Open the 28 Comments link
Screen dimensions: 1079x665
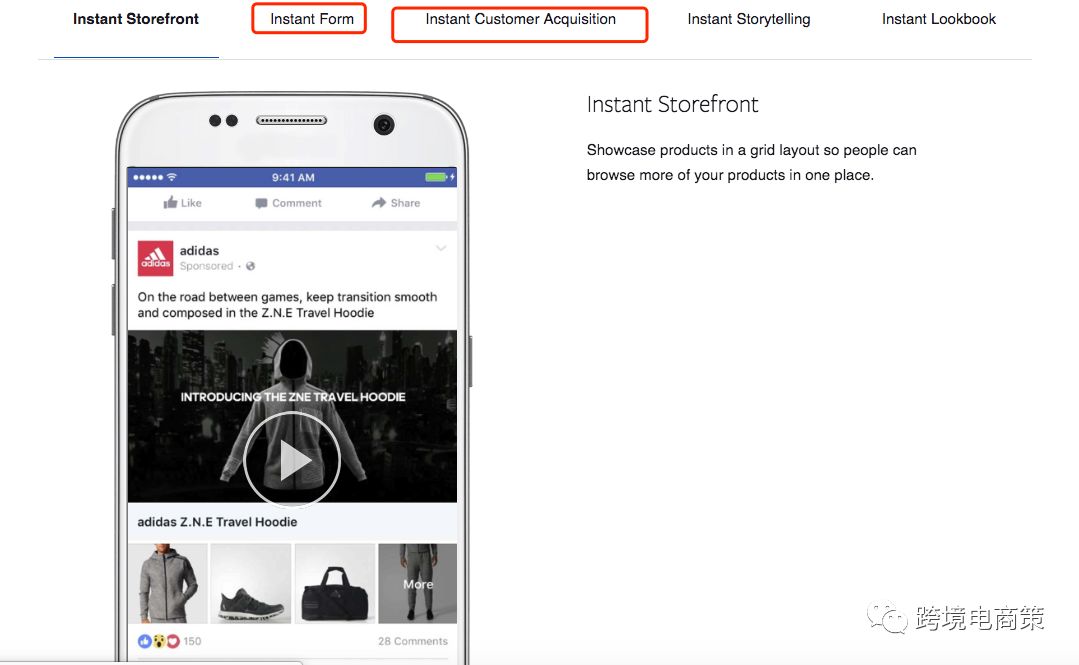413,640
